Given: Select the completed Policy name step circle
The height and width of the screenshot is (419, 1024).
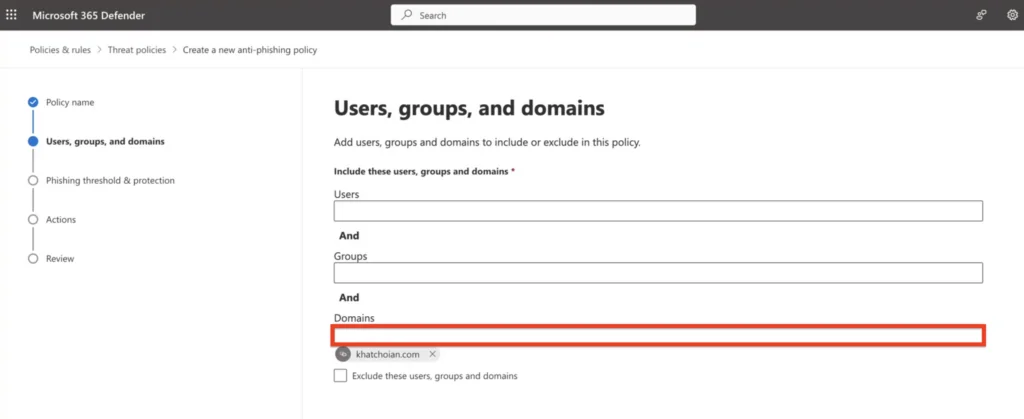Looking at the screenshot, I should pyautogui.click(x=33, y=102).
